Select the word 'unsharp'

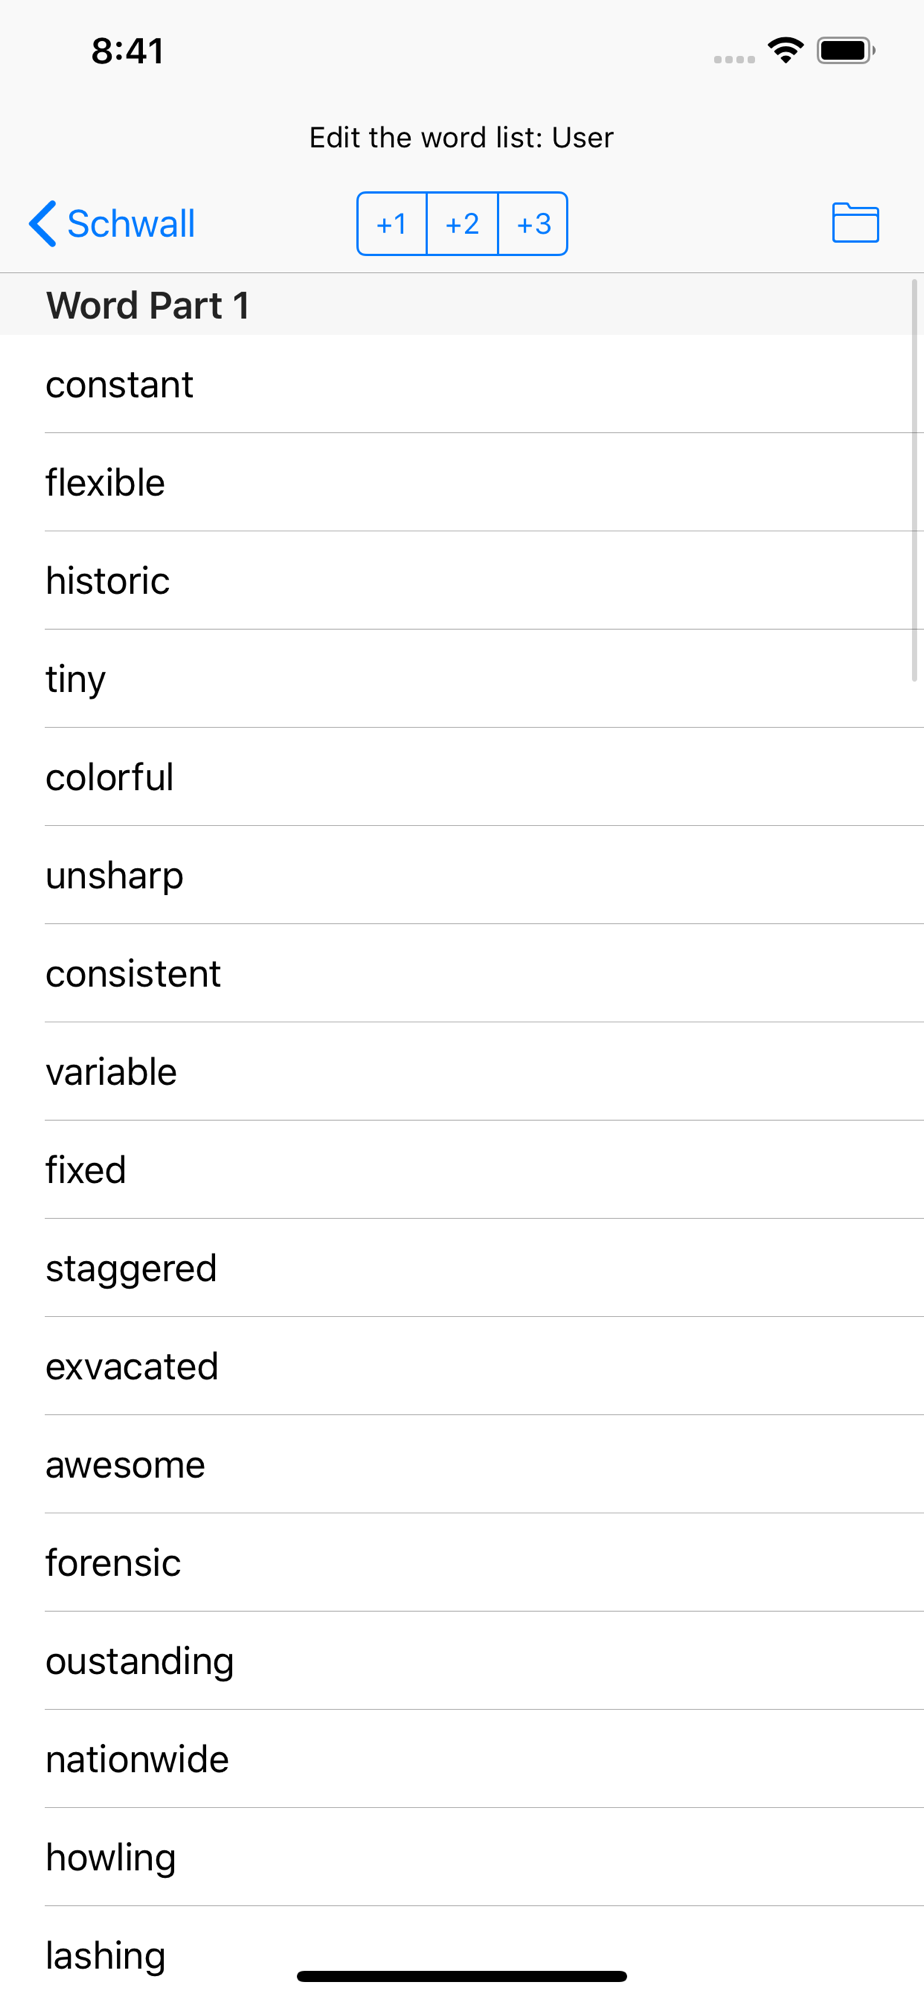462,875
